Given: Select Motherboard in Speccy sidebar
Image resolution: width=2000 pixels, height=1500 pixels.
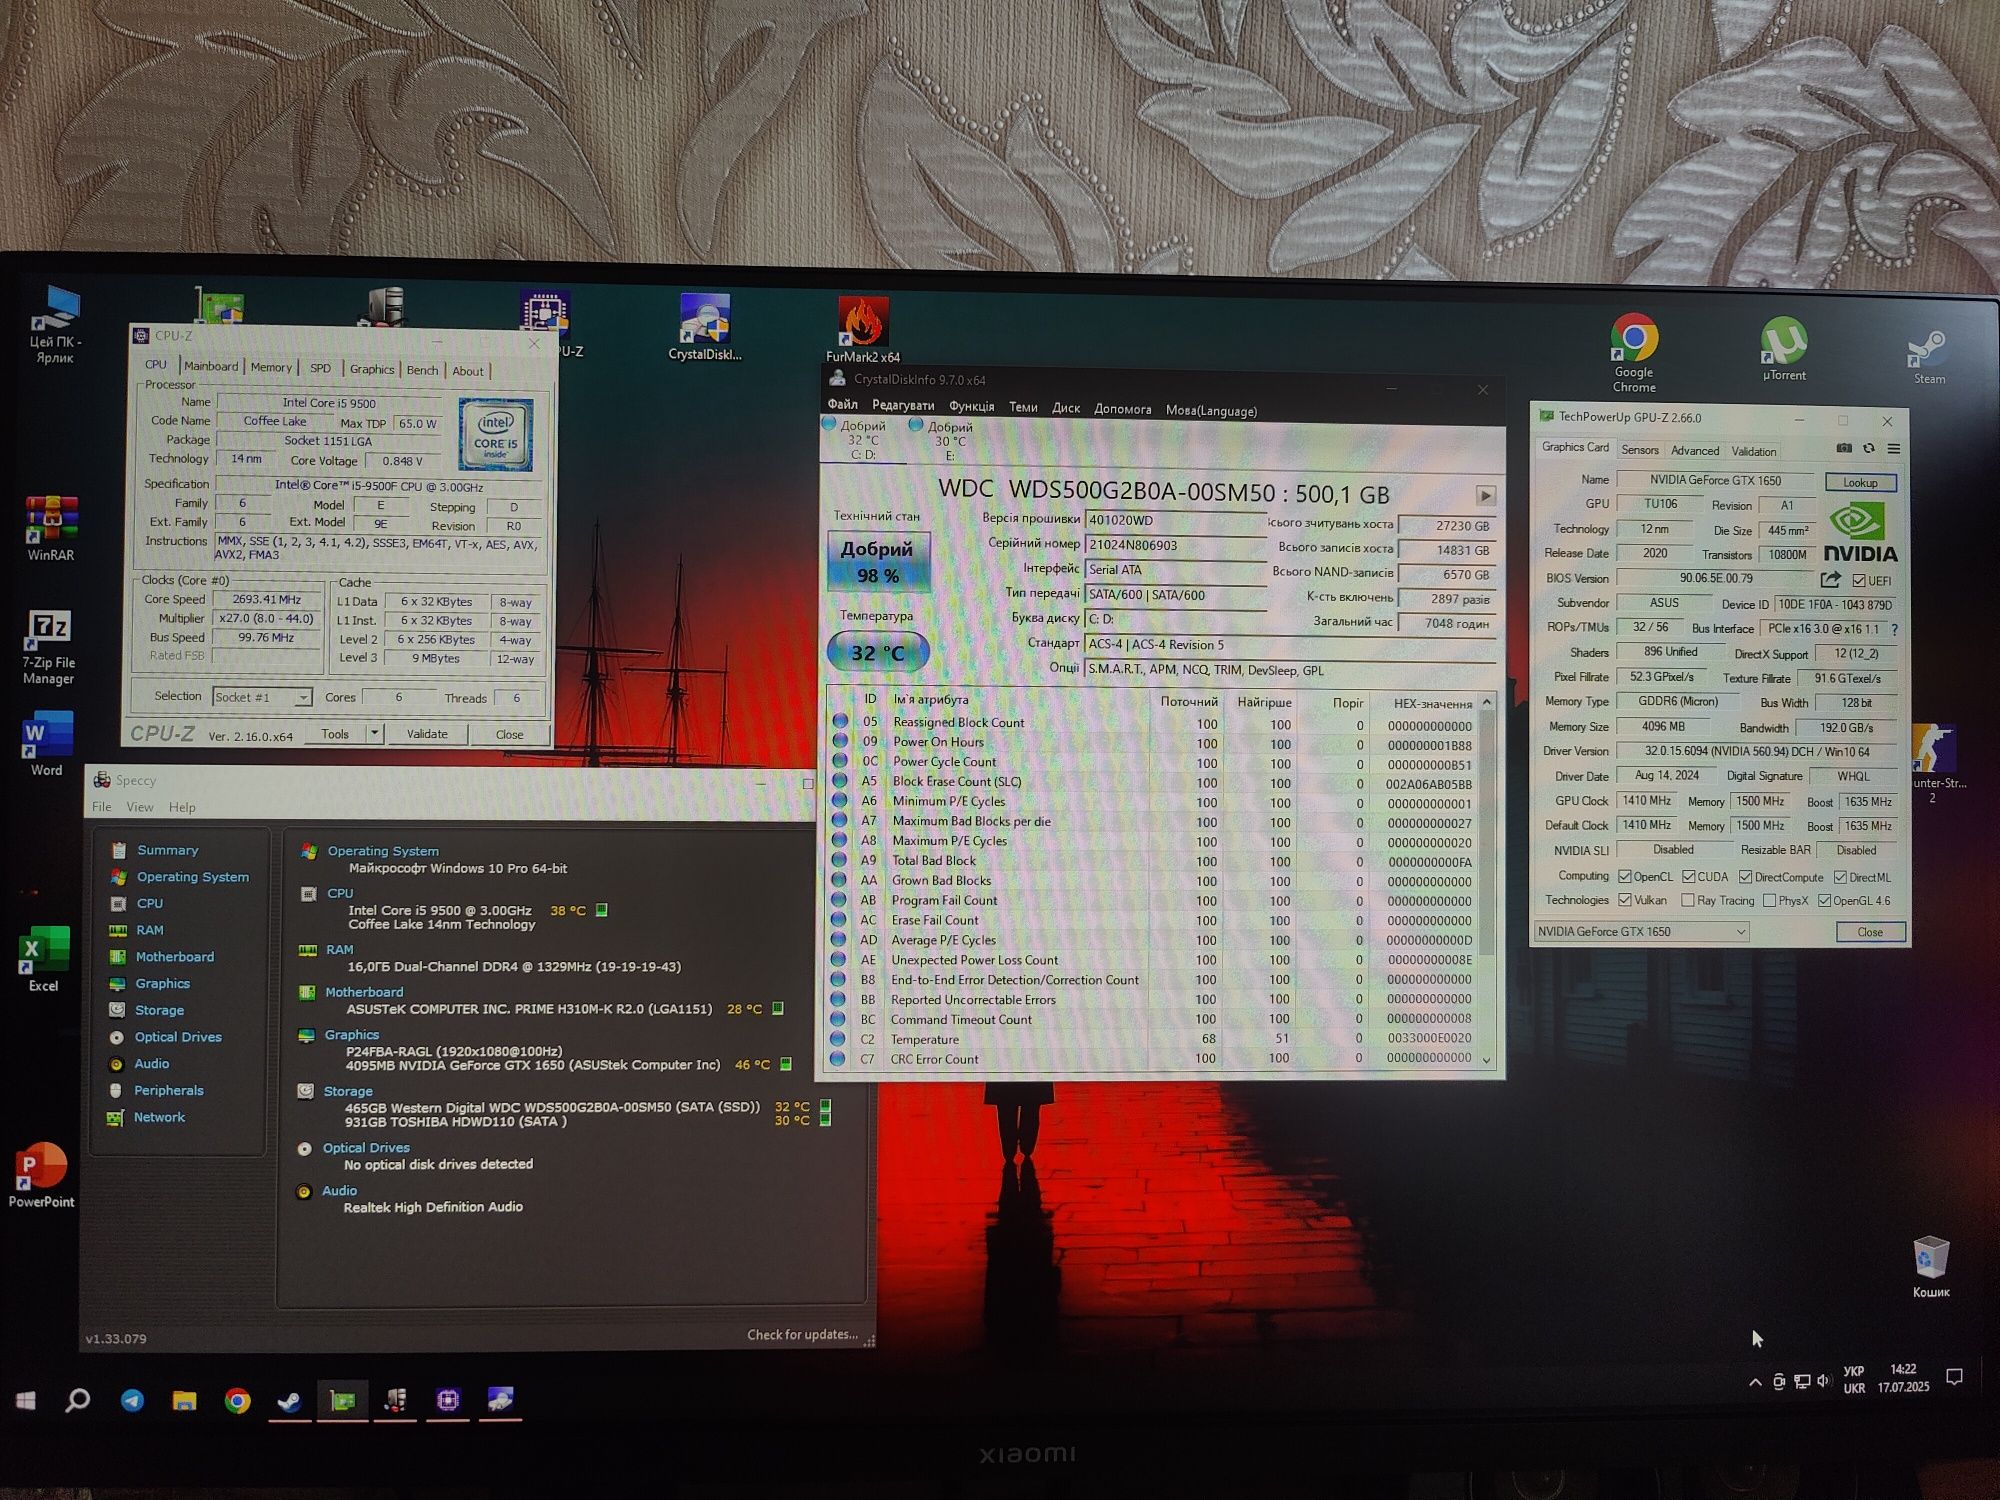Looking at the screenshot, I should coord(174,957).
